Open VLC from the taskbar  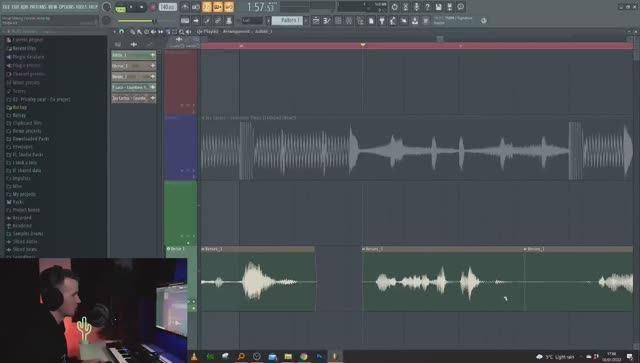[194, 356]
